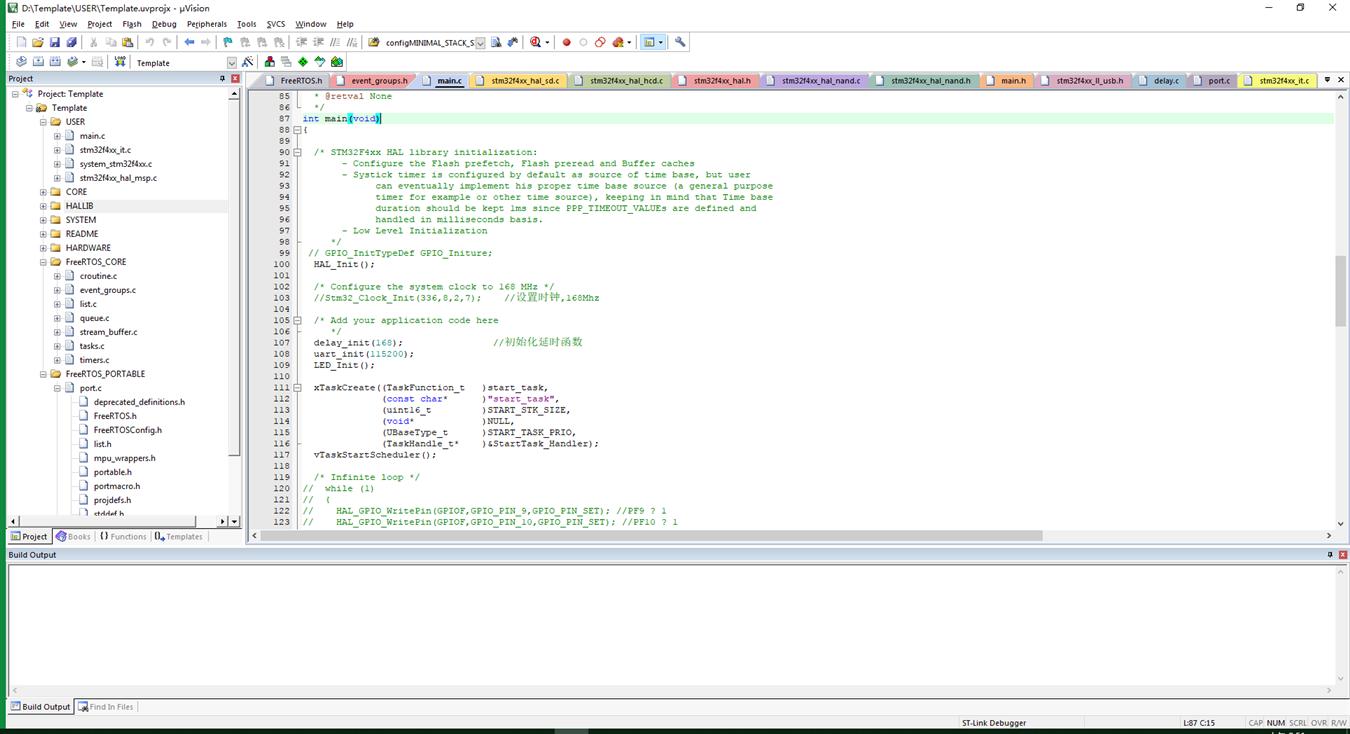Create a new file via toolbar icon
1350x734 pixels.
pyautogui.click(x=21, y=42)
